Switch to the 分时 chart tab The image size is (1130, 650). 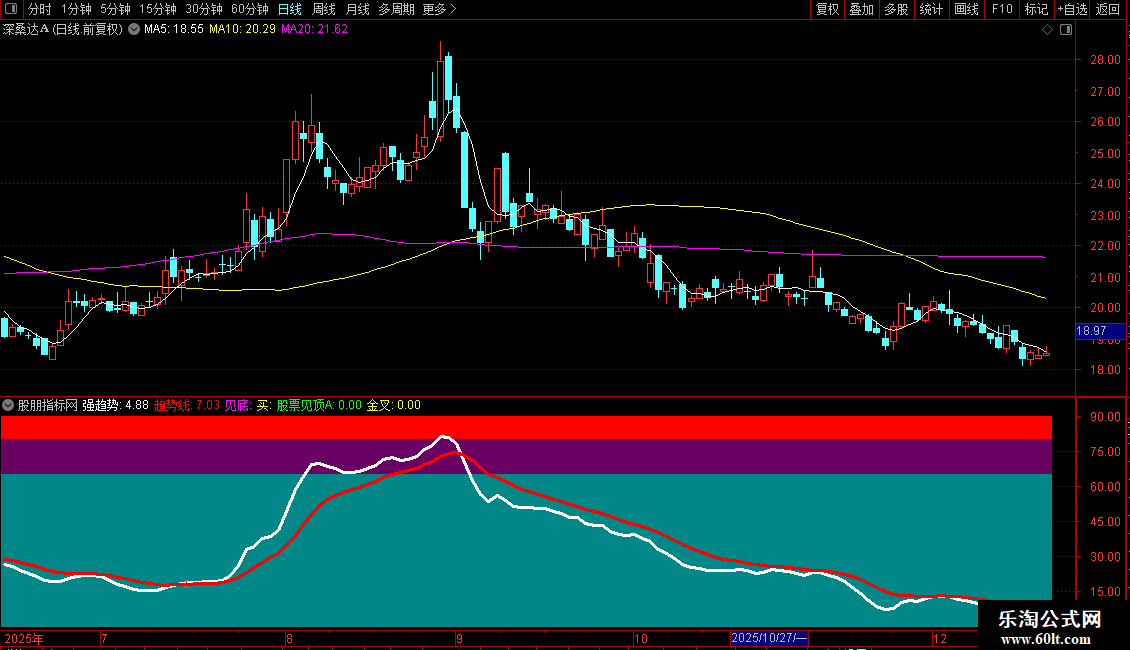(40, 9)
